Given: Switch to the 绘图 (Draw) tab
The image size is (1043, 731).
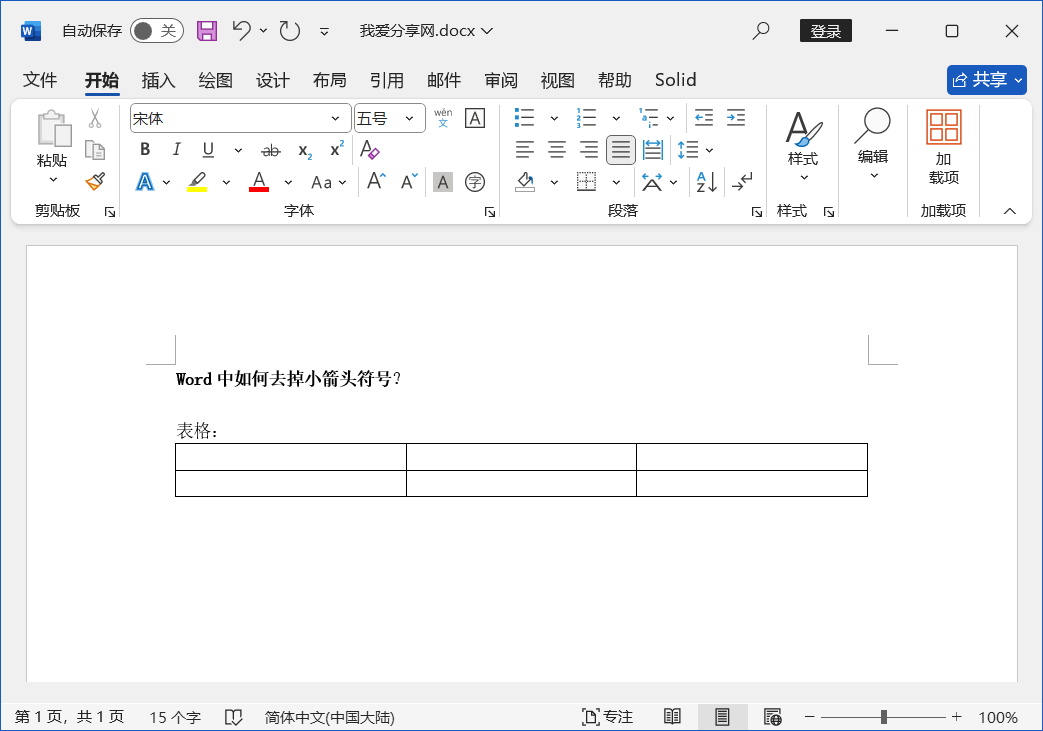Looking at the screenshot, I should [216, 80].
